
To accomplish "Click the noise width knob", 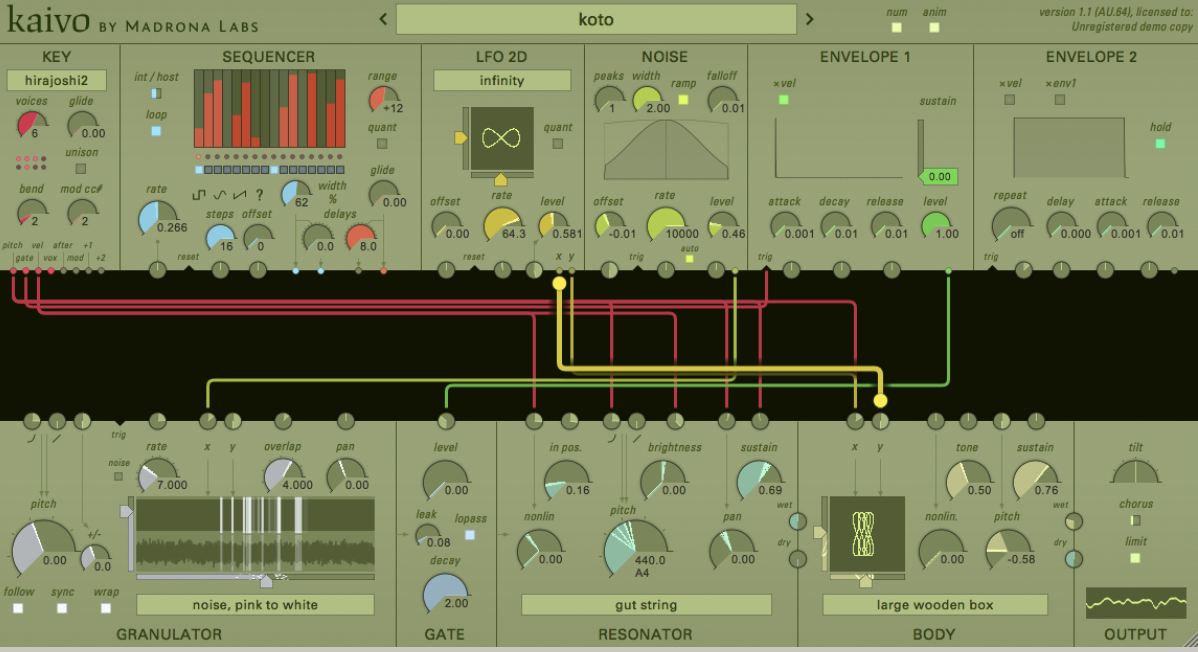I will tap(646, 100).
